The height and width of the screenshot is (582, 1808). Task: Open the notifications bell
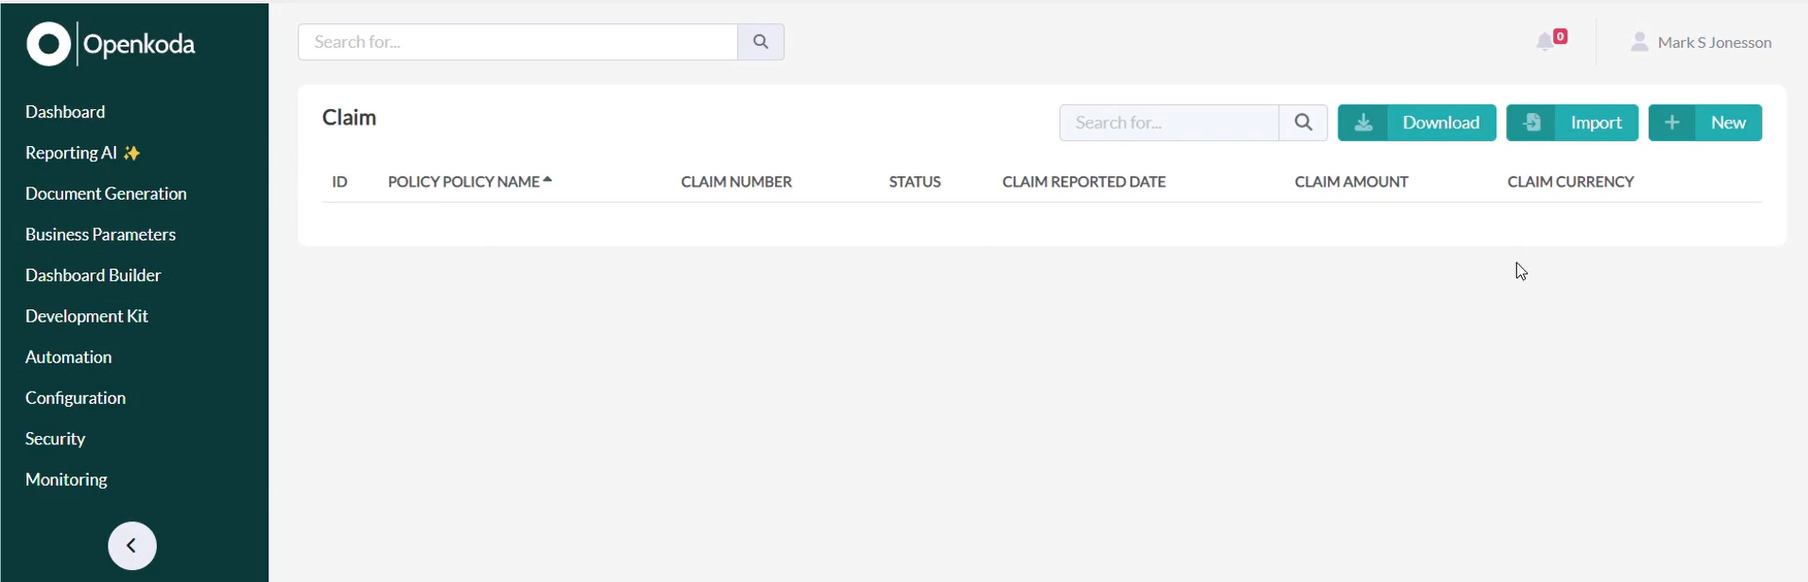click(x=1546, y=42)
